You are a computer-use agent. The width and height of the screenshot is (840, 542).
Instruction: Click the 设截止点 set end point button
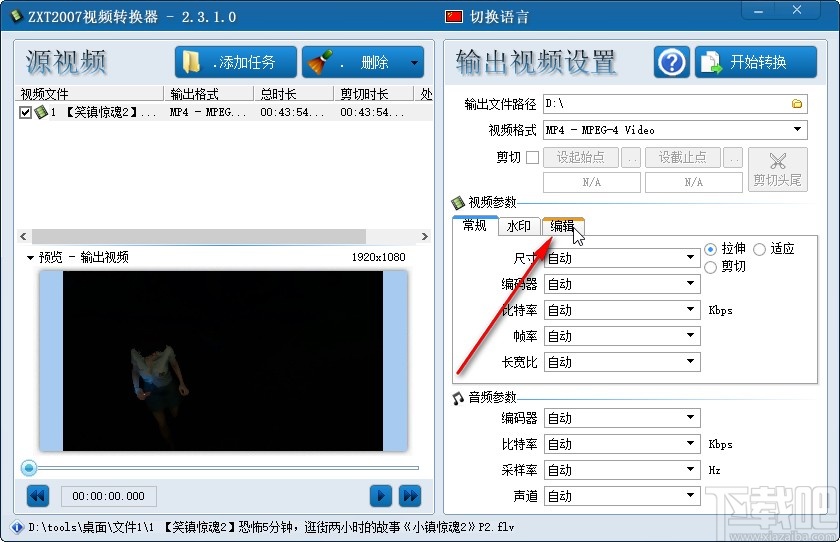pos(682,157)
